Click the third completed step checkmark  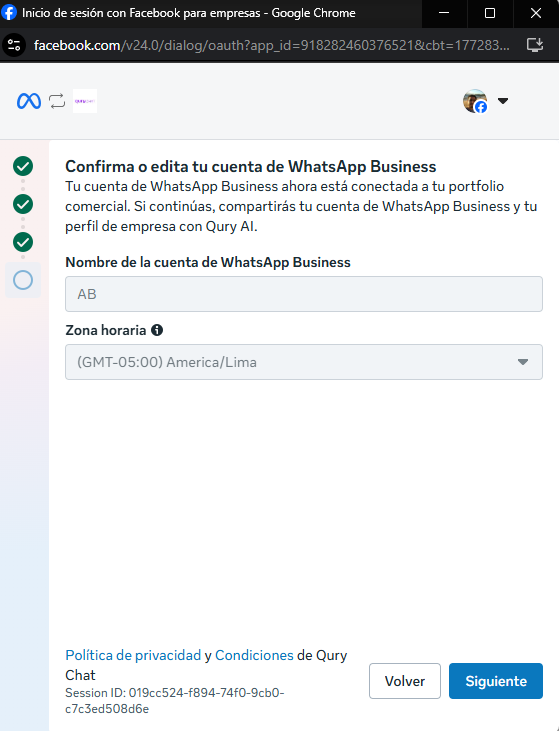coord(23,242)
